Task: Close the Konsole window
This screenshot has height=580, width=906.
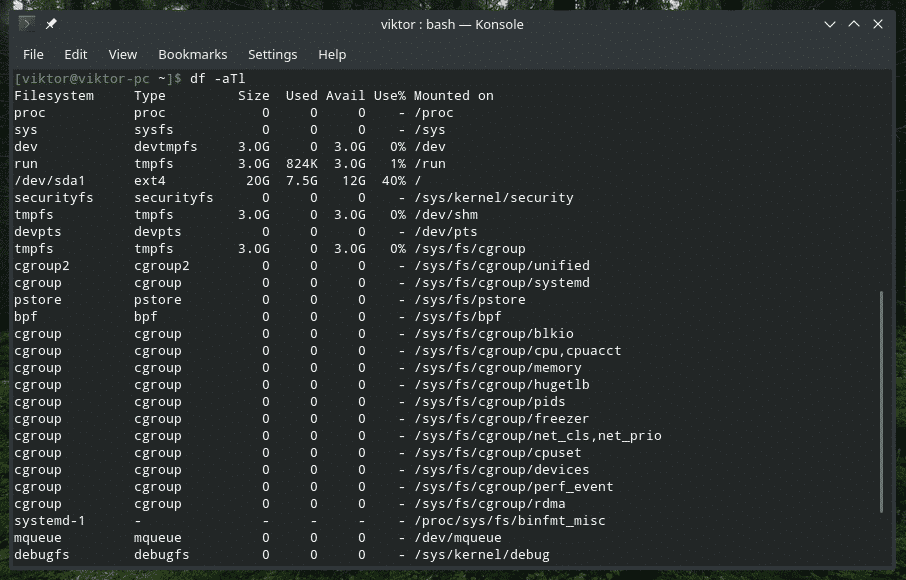Action: 880,24
